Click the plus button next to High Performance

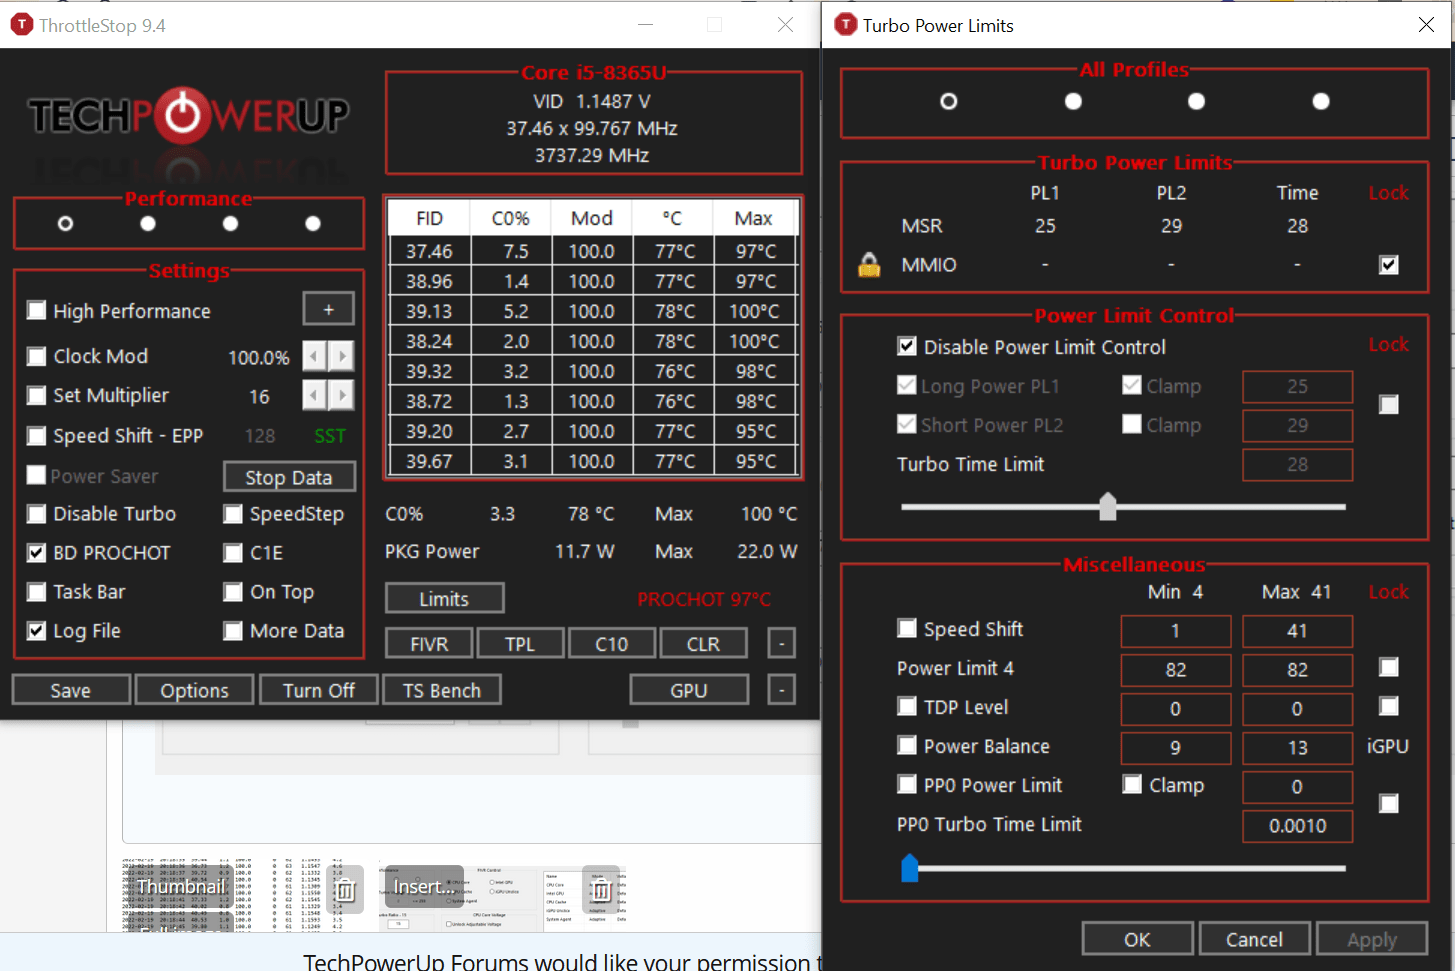tap(328, 308)
